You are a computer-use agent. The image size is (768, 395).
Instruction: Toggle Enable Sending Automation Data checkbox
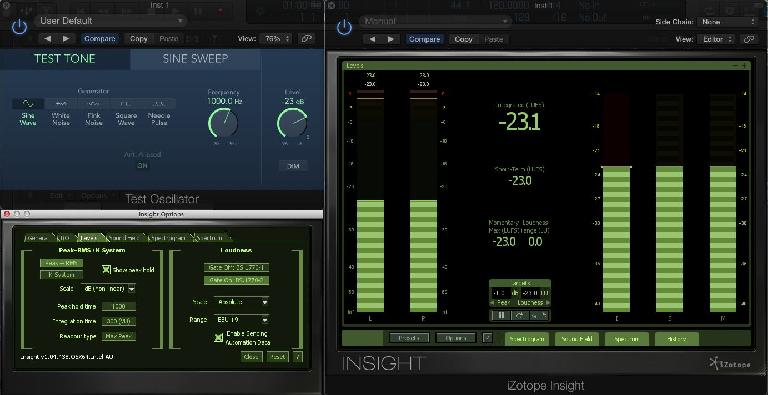click(x=219, y=338)
